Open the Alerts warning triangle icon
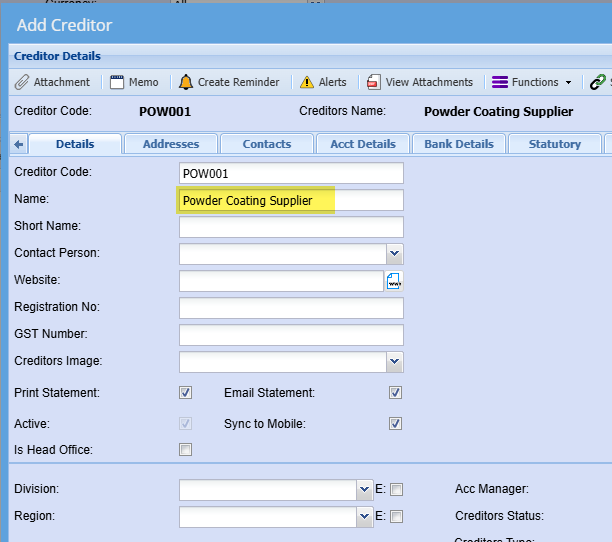Image resolution: width=612 pixels, height=542 pixels. tap(307, 82)
